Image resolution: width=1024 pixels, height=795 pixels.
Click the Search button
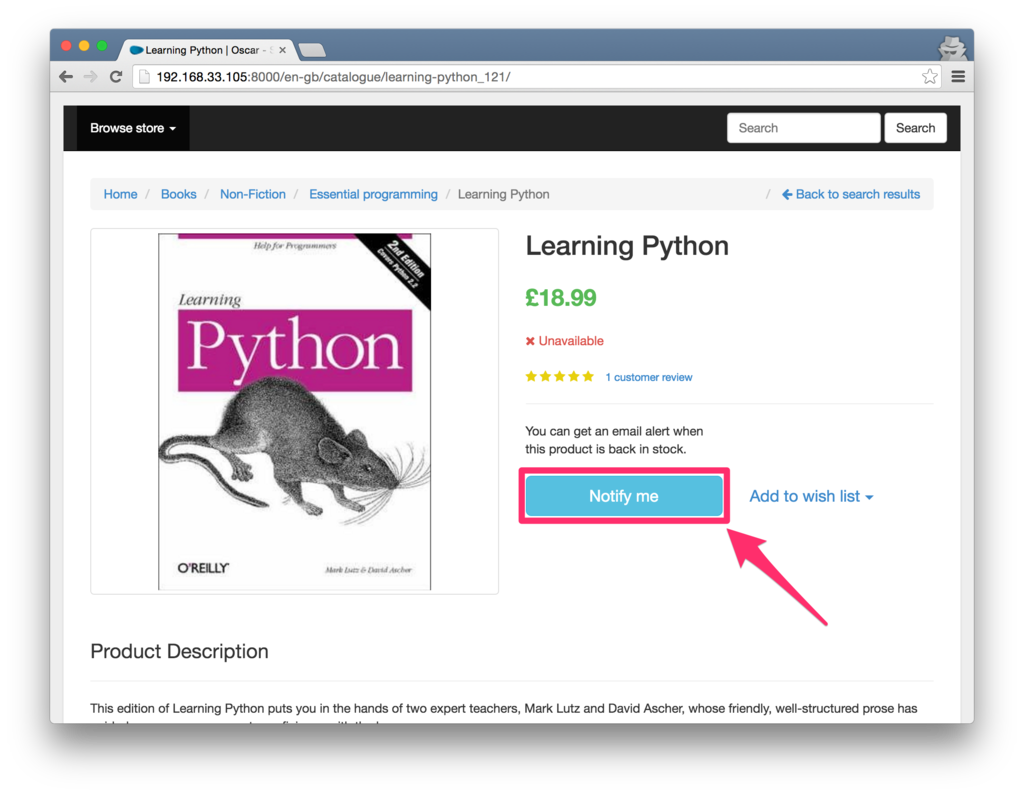coord(915,128)
